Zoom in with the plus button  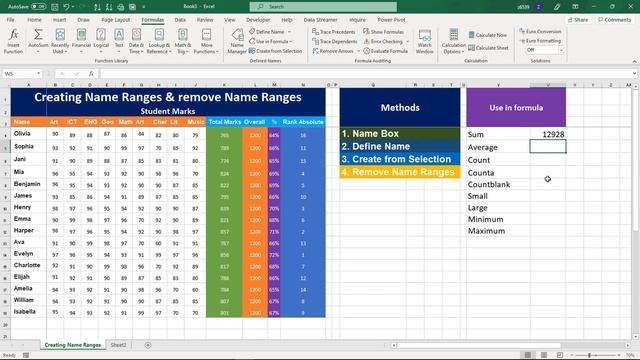tap(620, 355)
